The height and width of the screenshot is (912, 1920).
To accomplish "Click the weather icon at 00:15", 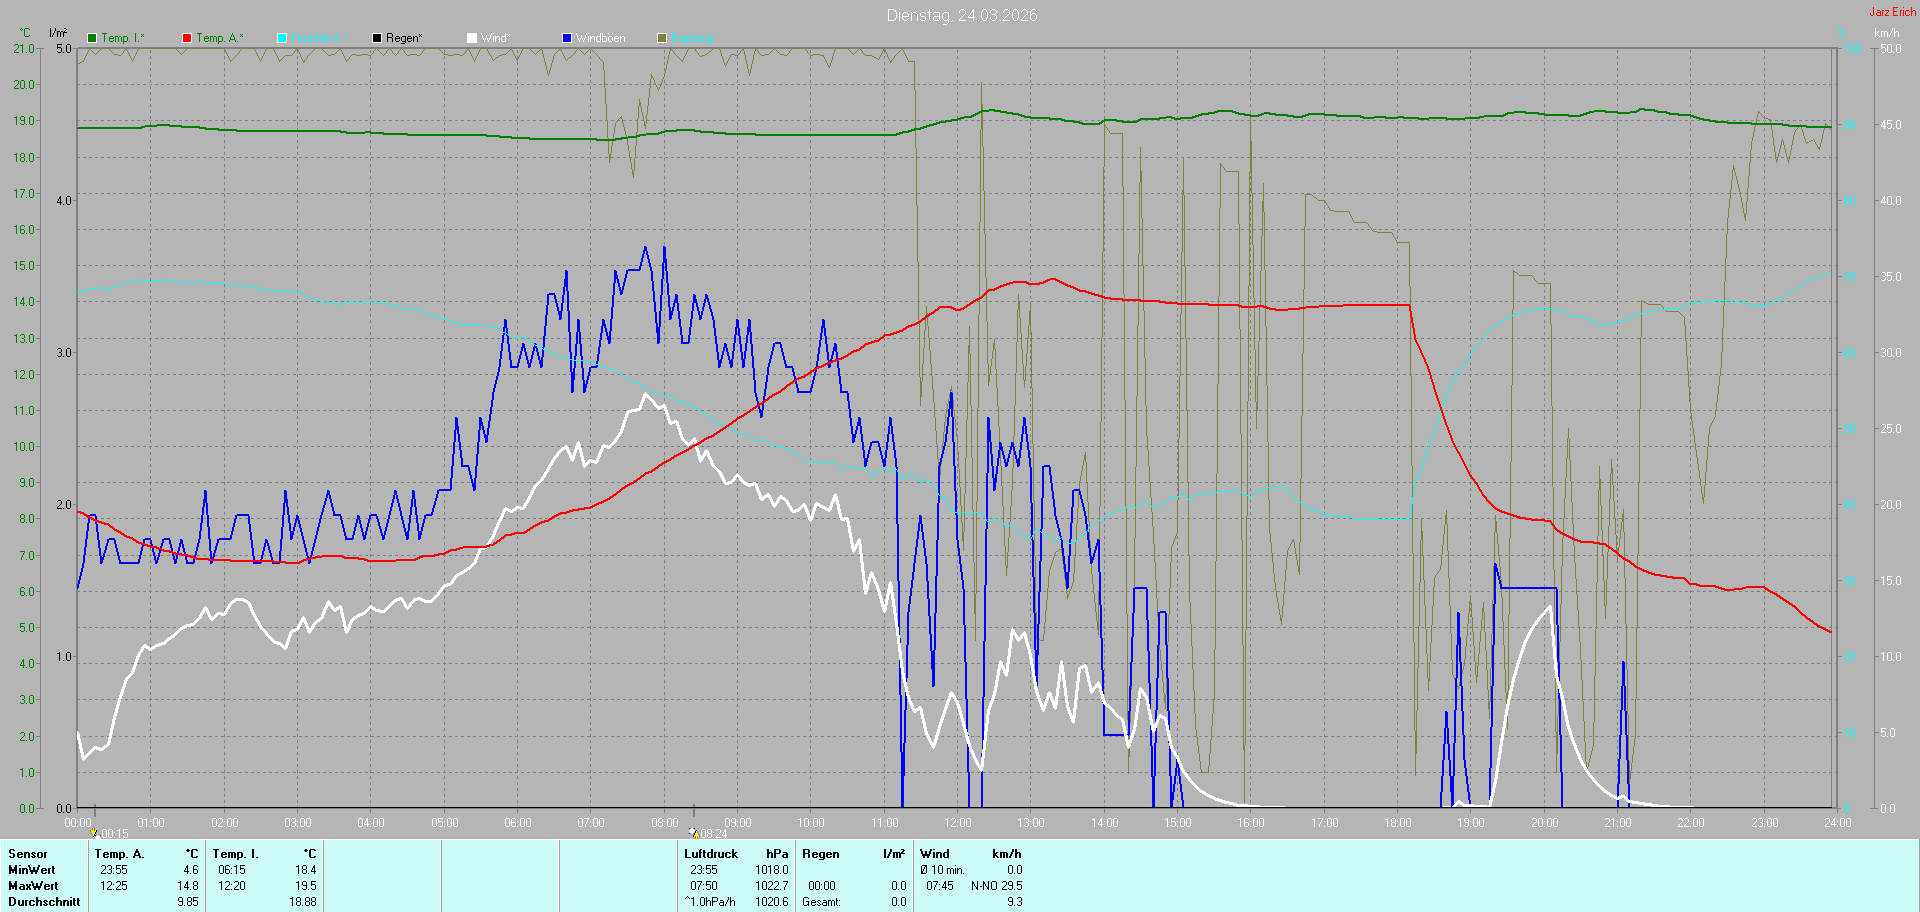I will 94,832.
